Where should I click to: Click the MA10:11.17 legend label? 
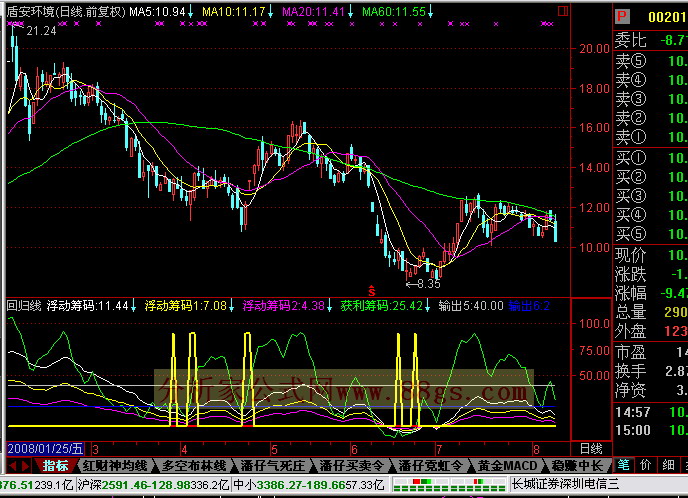pos(233,12)
